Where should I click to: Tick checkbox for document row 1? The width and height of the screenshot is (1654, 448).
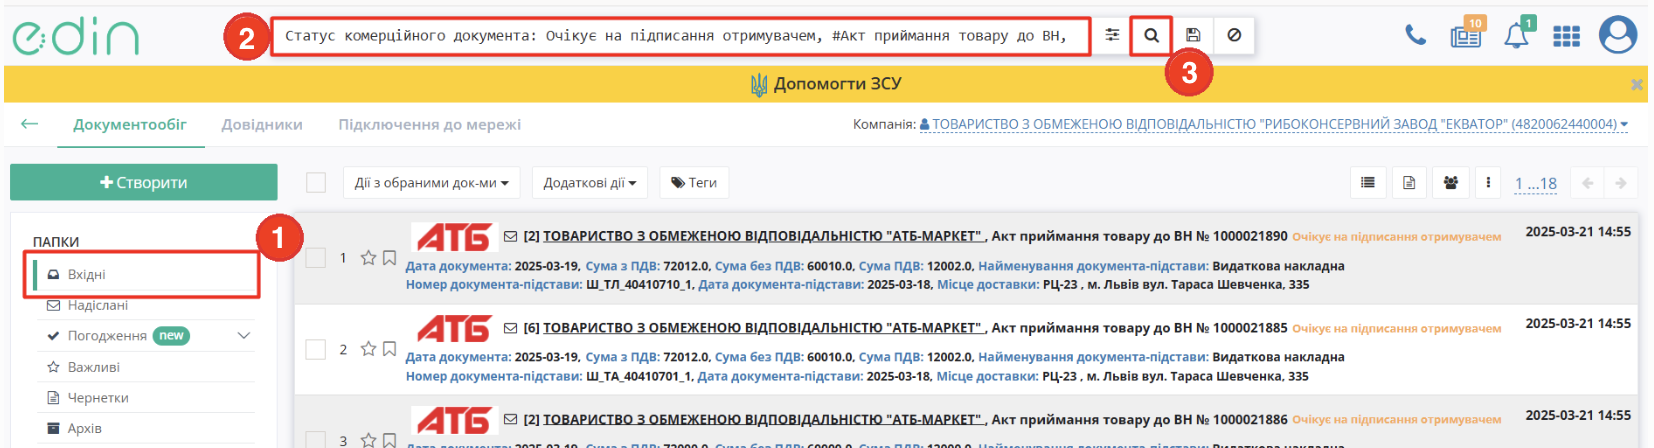(x=316, y=258)
